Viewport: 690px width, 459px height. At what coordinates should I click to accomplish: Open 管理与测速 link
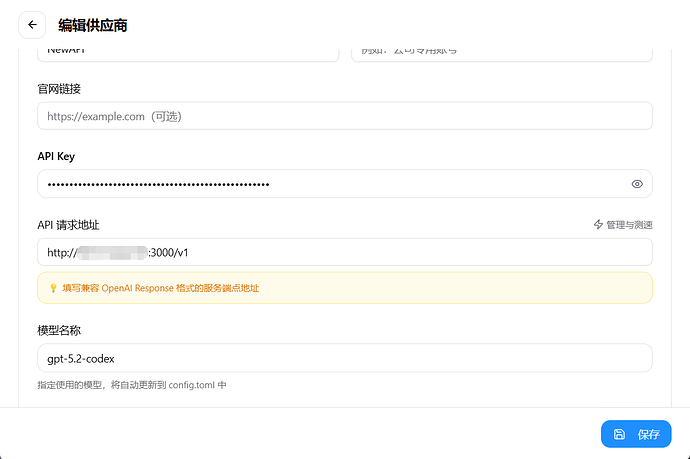623,225
